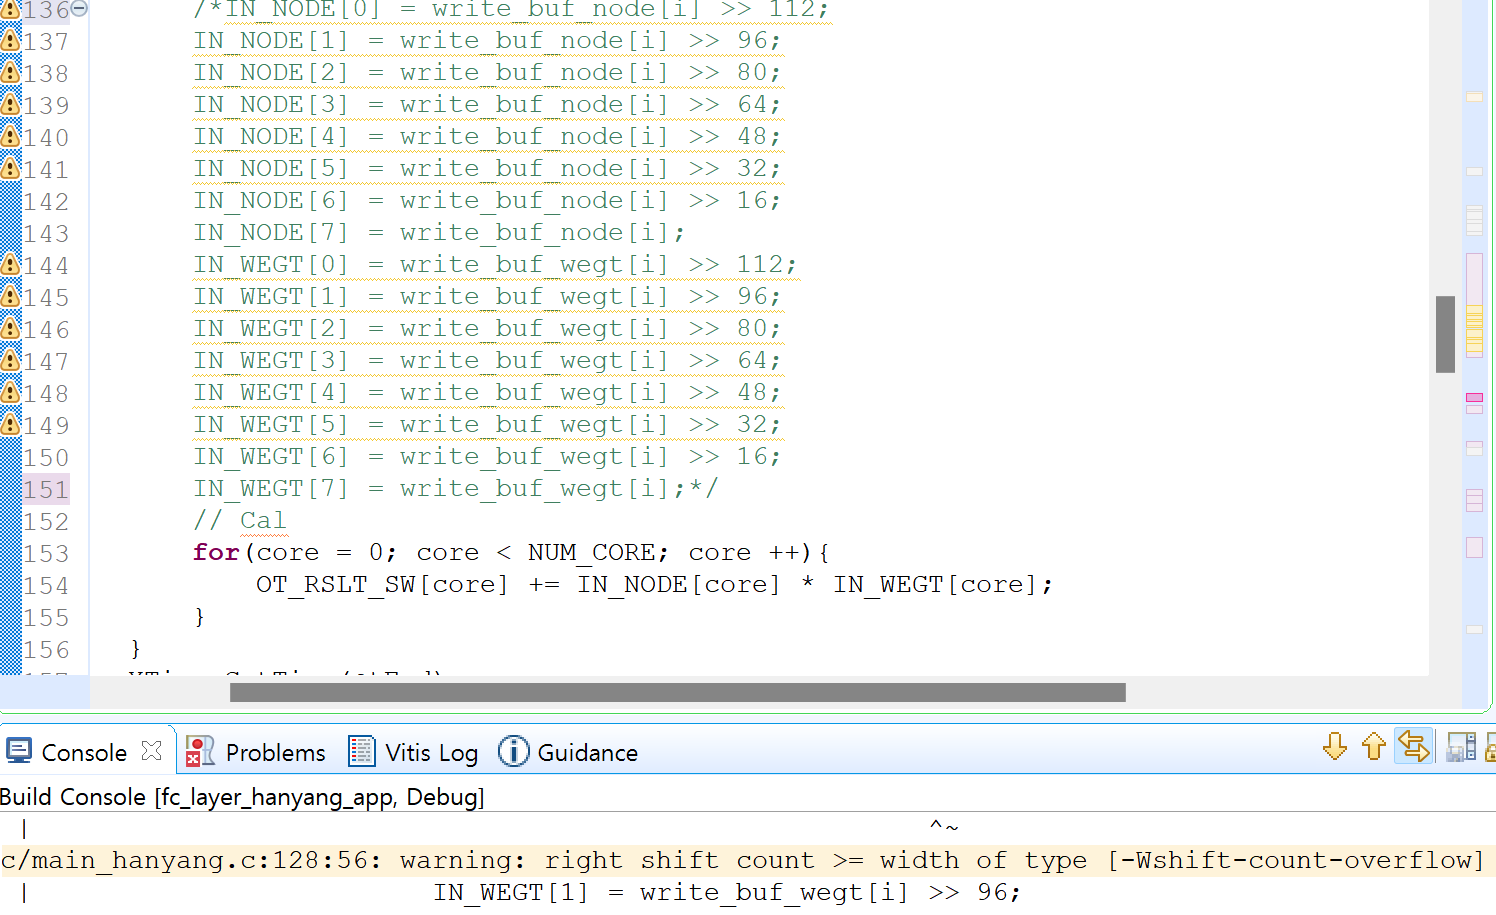1496x915 pixels.
Task: Click the pink marker in overview ruler
Action: (x=1474, y=398)
